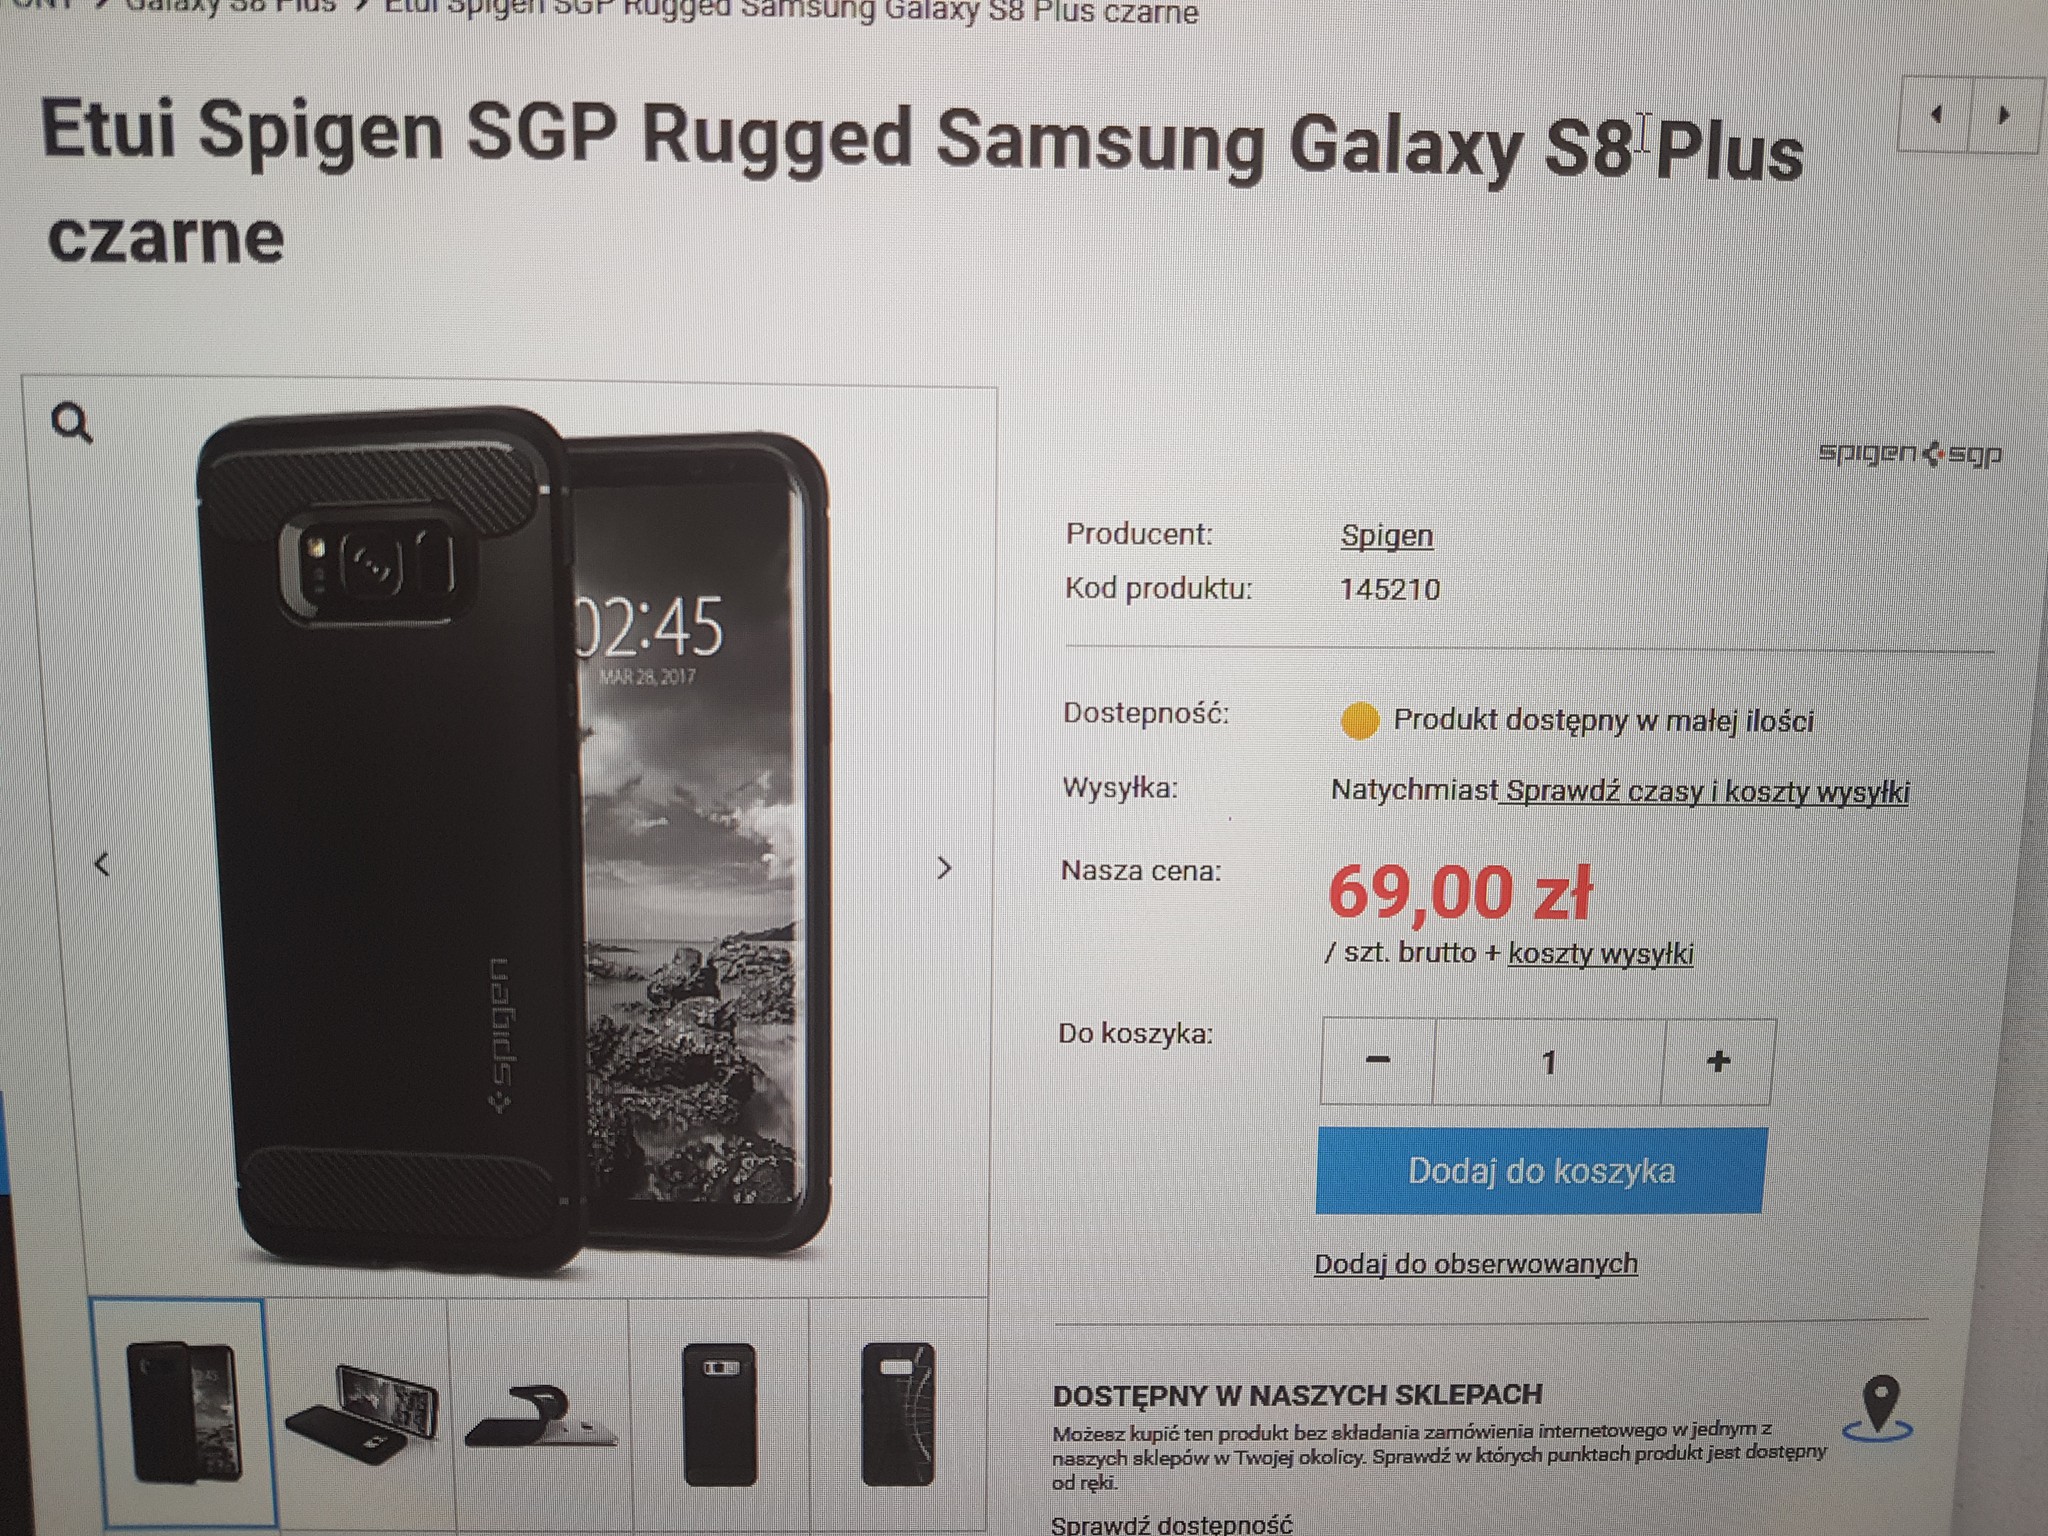Go to previous product using top arrow
This screenshot has width=2048, height=1536.
(x=1934, y=114)
